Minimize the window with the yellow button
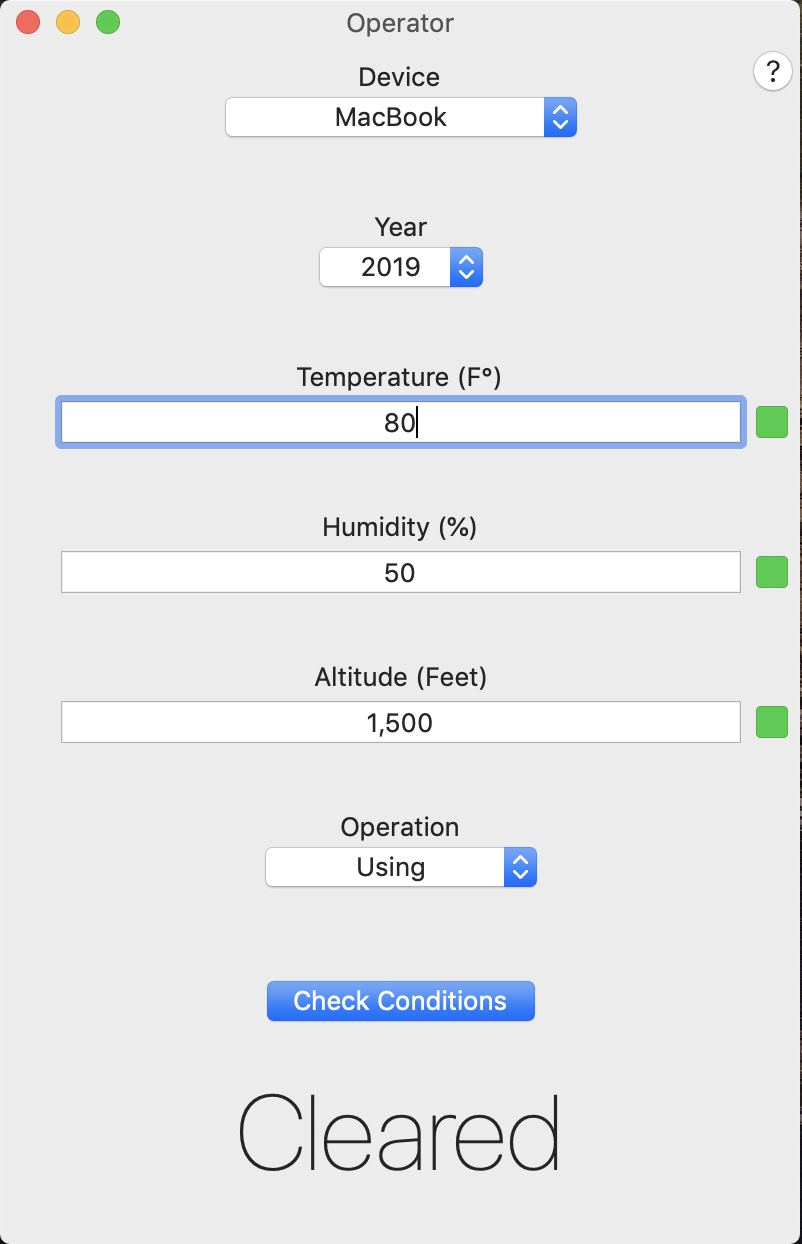Viewport: 802px width, 1244px height. (x=68, y=22)
